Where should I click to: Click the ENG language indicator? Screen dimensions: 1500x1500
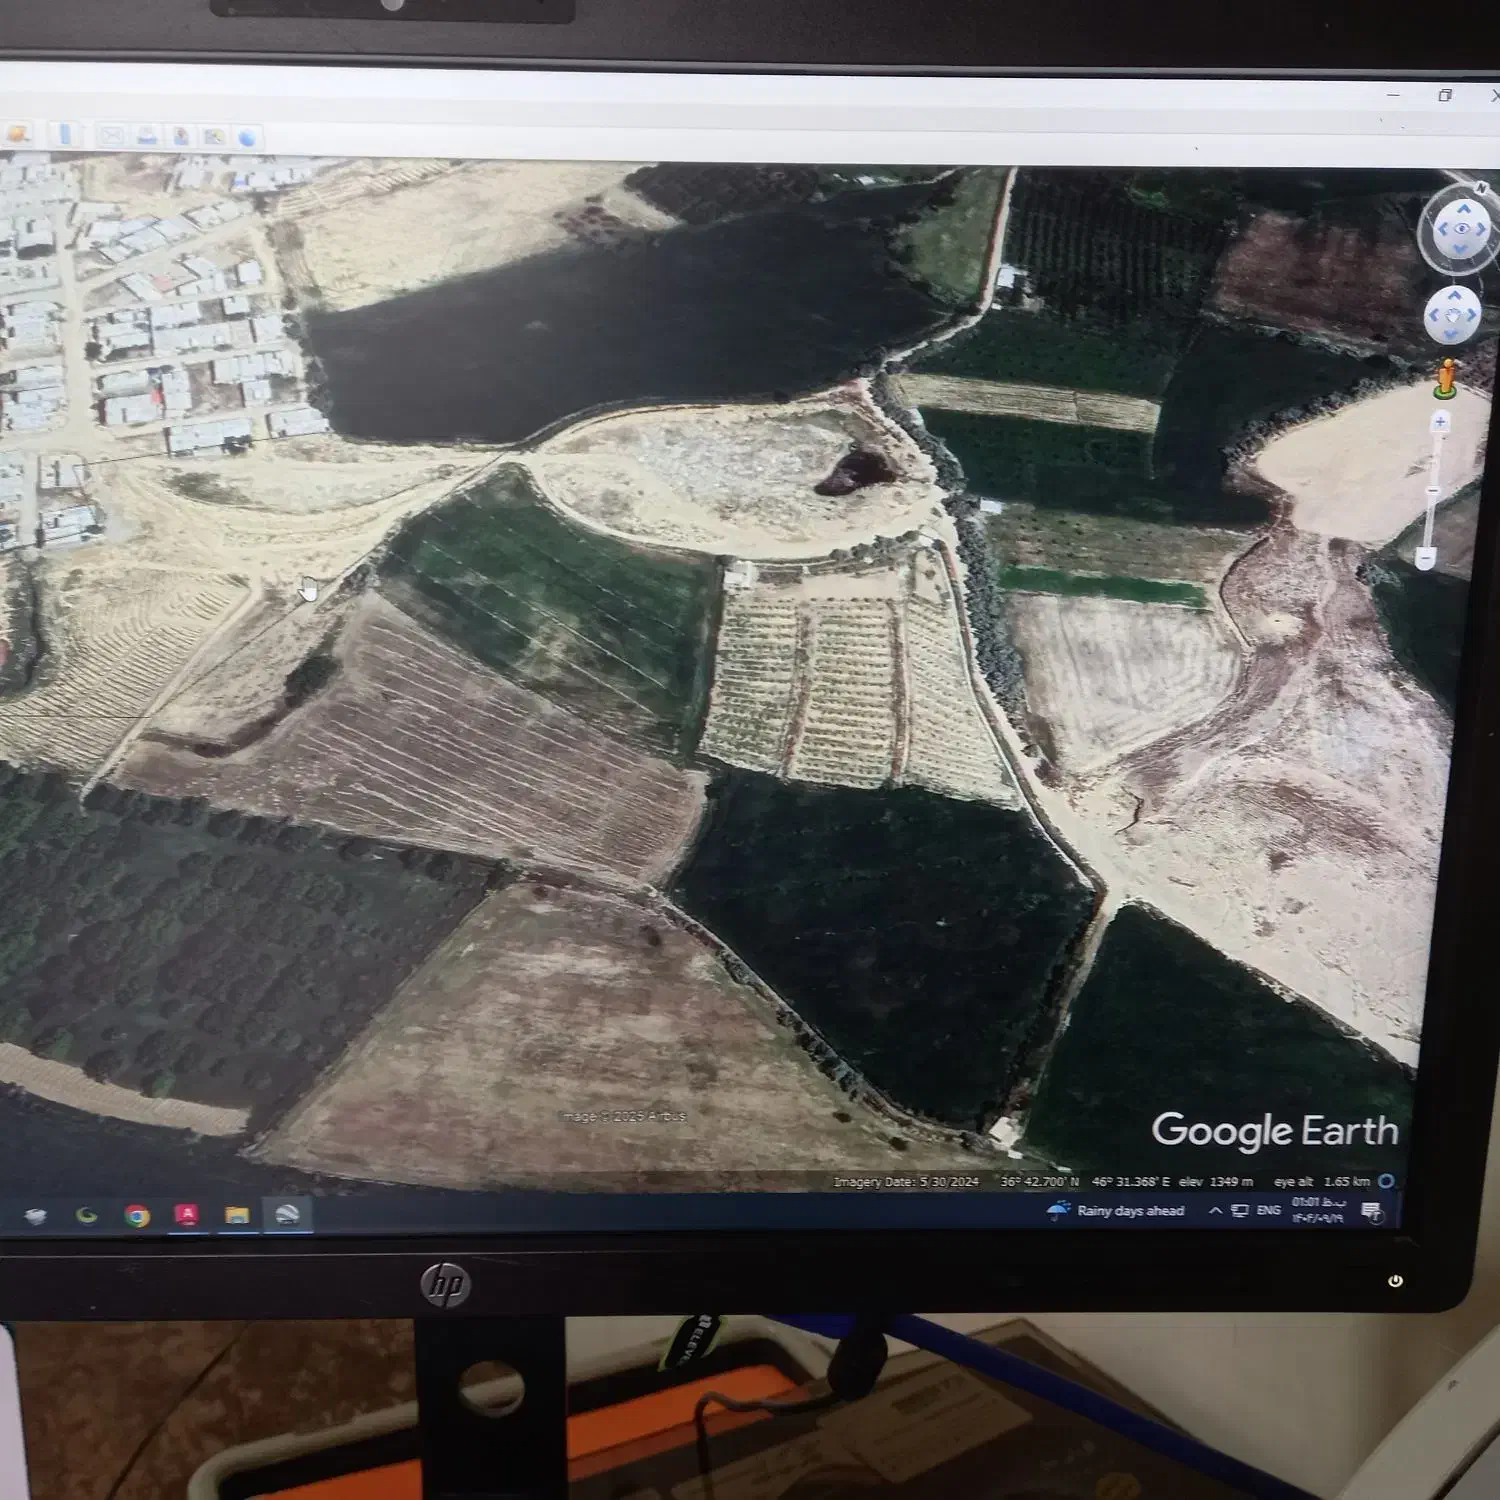click(1268, 1211)
